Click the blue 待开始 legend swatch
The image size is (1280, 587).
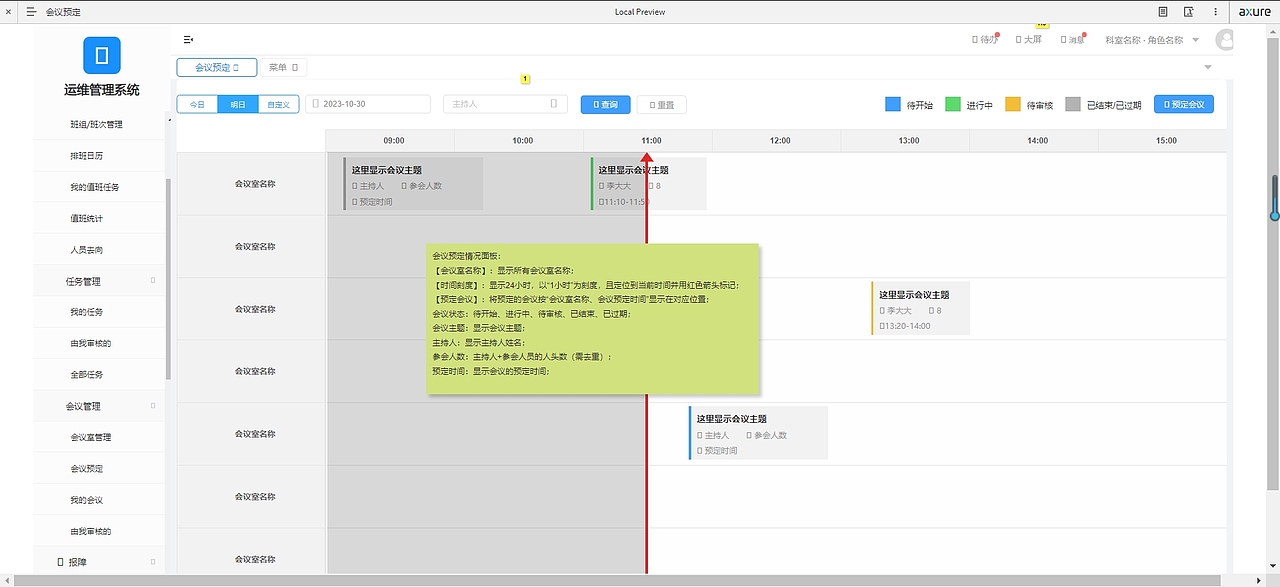tap(893, 104)
